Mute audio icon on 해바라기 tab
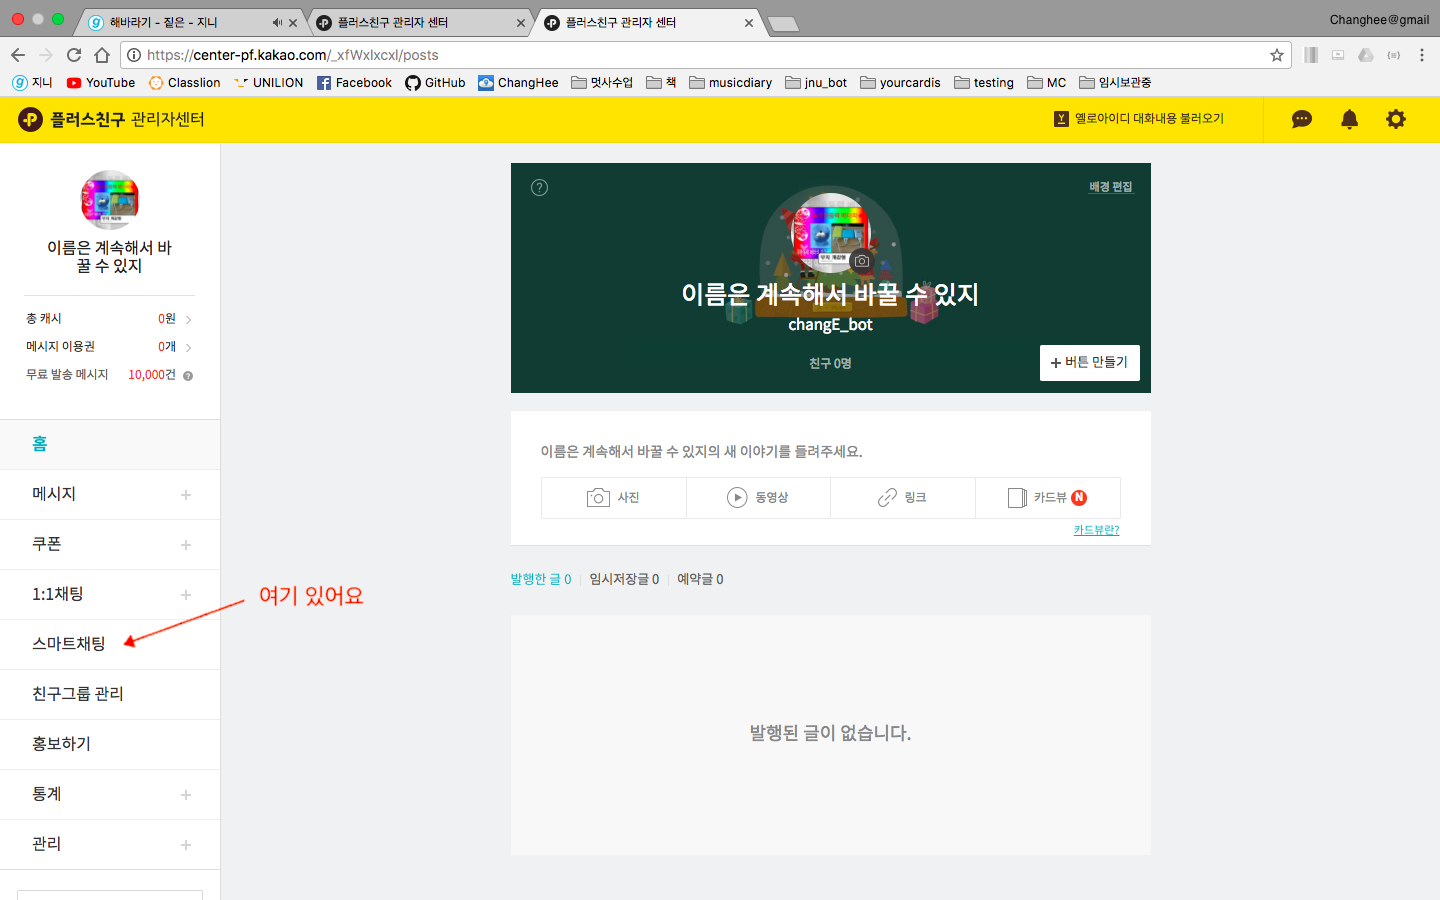 277,22
